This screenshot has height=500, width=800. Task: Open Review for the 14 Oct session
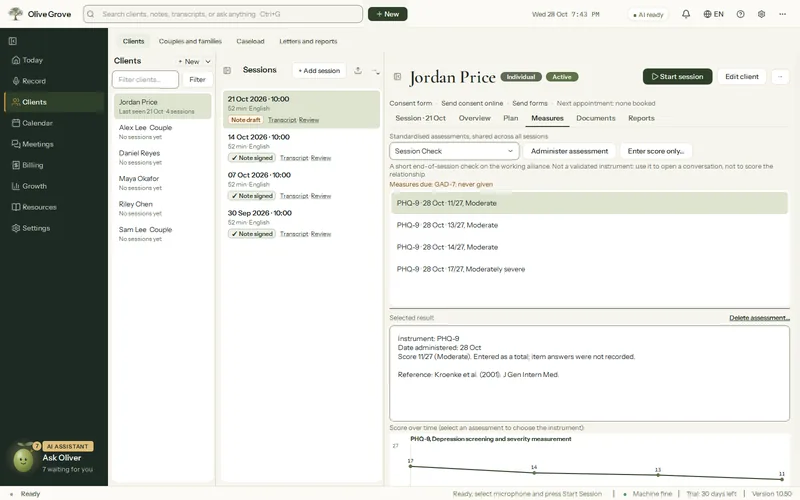click(321, 158)
